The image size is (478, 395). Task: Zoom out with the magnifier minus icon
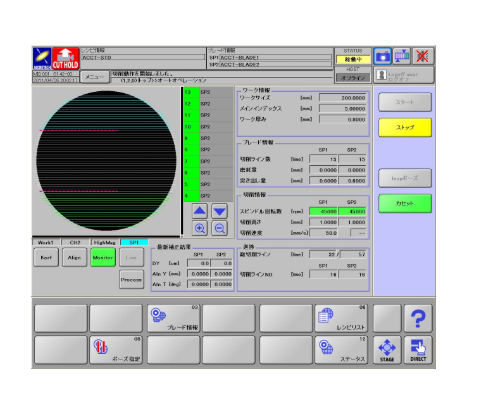(219, 228)
